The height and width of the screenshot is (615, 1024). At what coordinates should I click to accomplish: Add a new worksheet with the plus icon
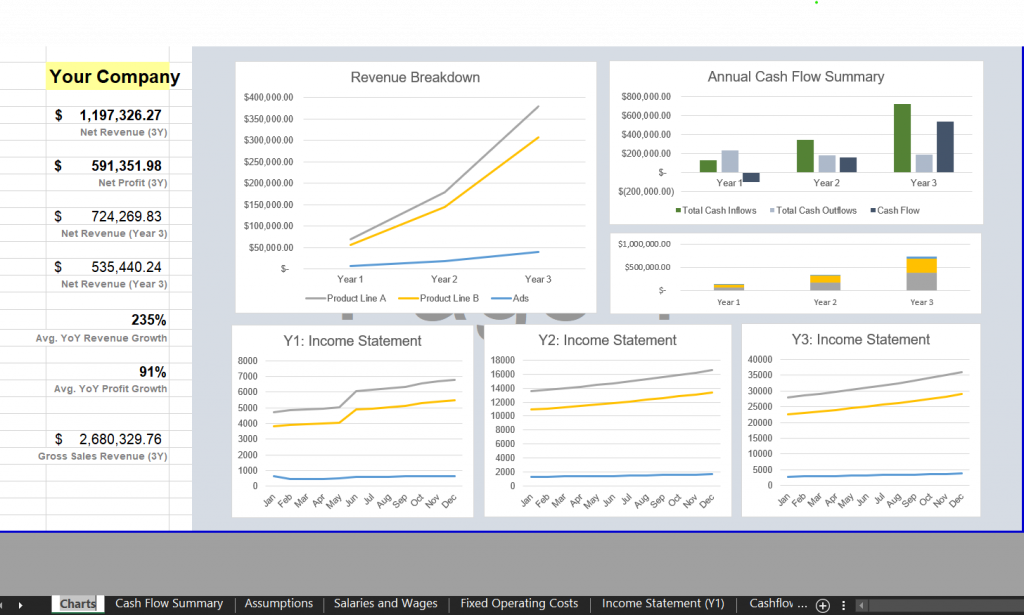tap(821, 604)
